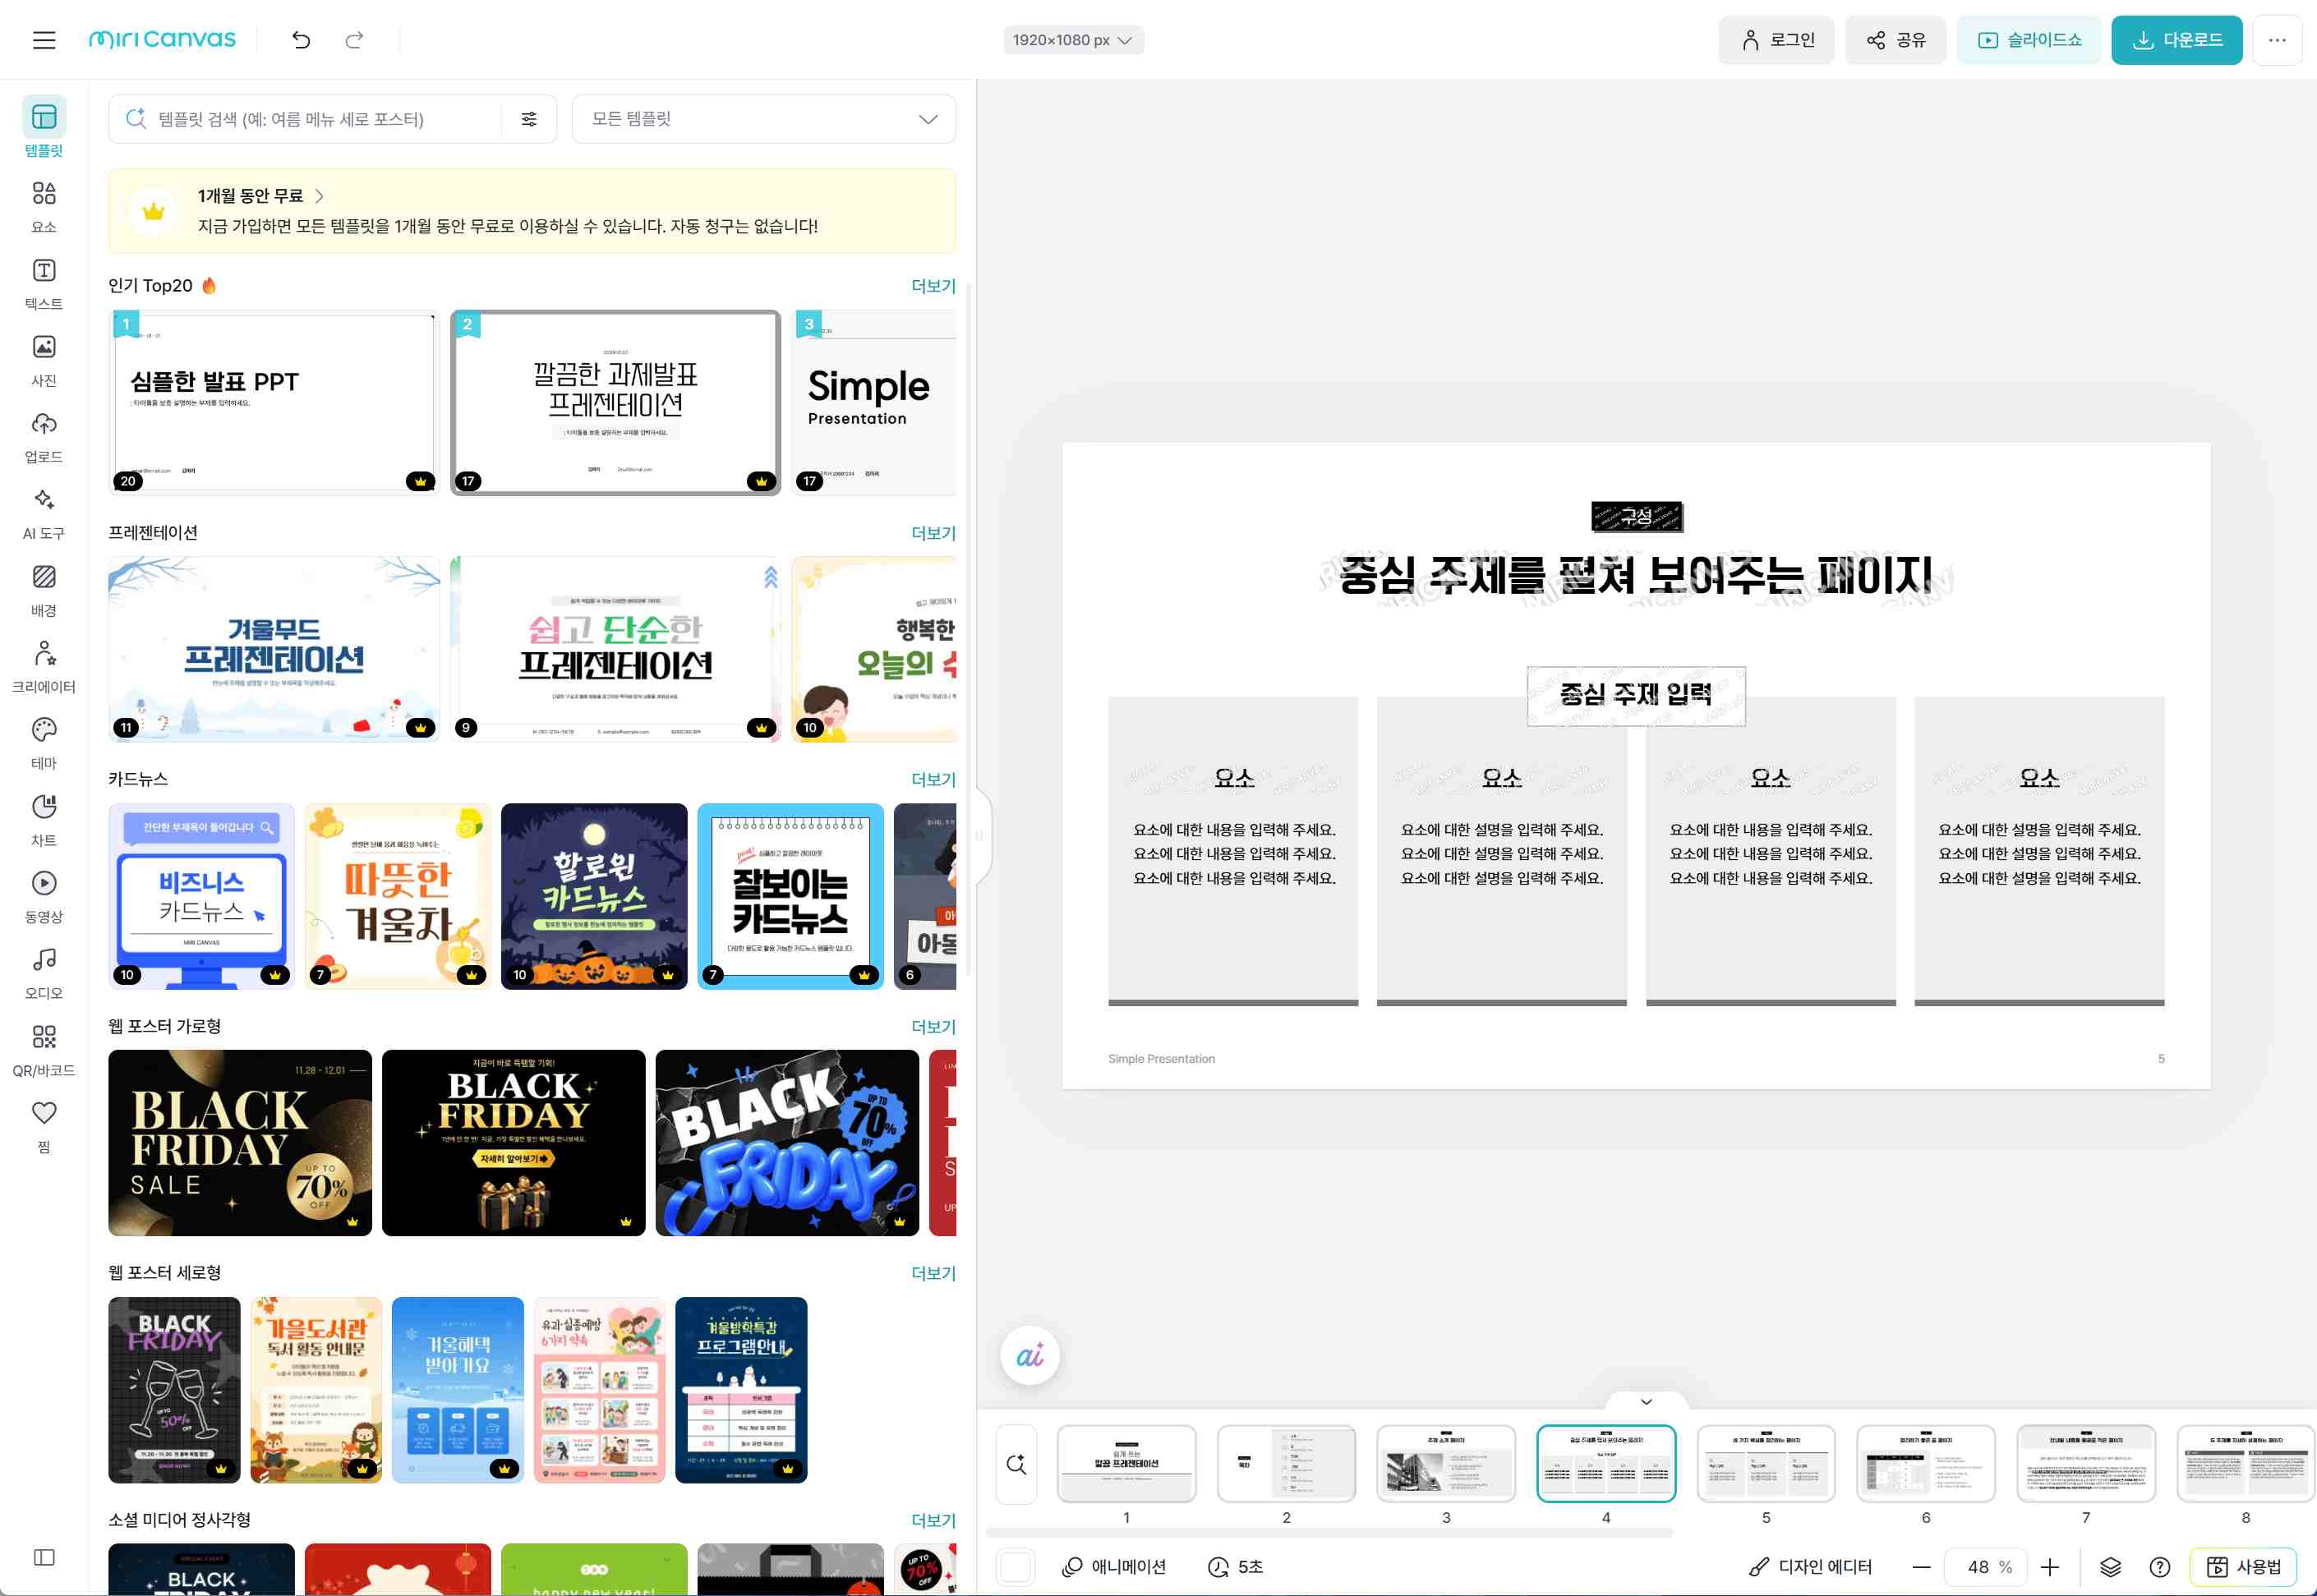Toggle the sidebar panel collapse icon

44,1557
